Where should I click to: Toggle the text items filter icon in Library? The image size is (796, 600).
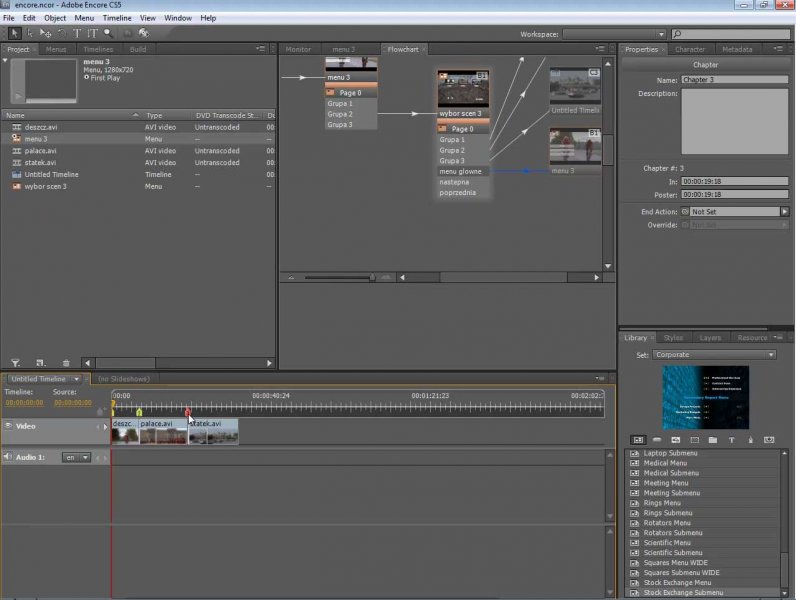(x=731, y=440)
